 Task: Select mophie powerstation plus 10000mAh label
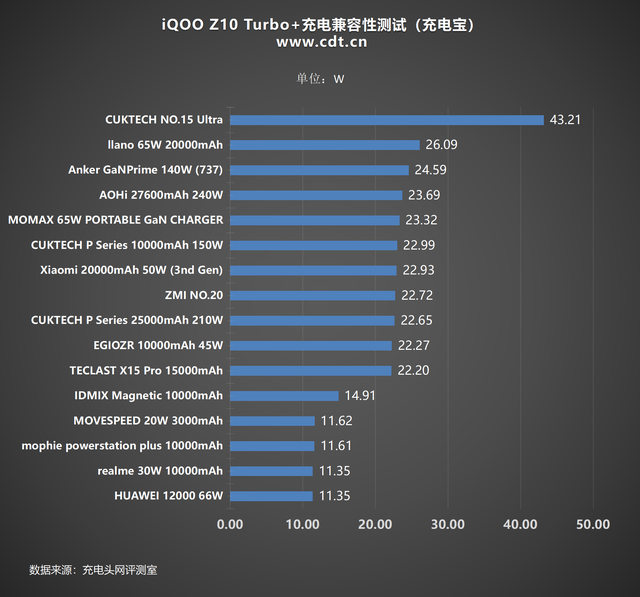[122, 446]
